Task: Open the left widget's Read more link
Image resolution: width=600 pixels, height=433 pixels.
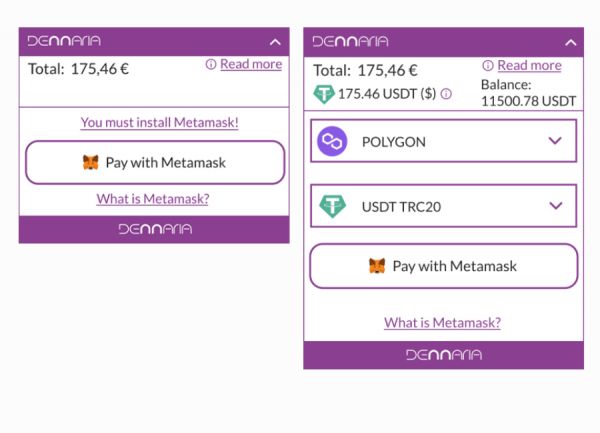Action: pyautogui.click(x=251, y=64)
